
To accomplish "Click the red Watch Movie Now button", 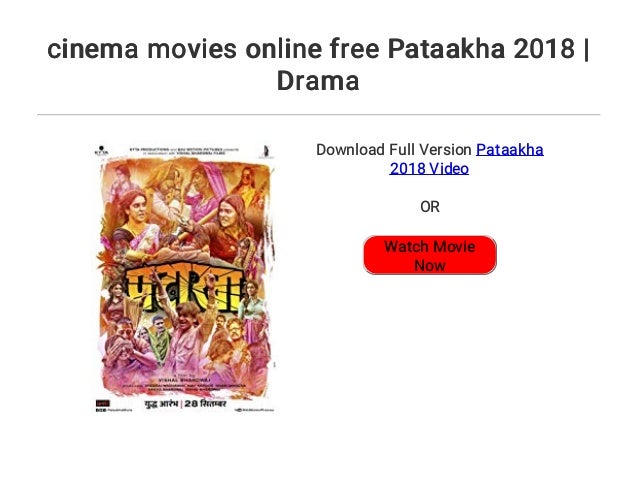I will click(x=430, y=255).
